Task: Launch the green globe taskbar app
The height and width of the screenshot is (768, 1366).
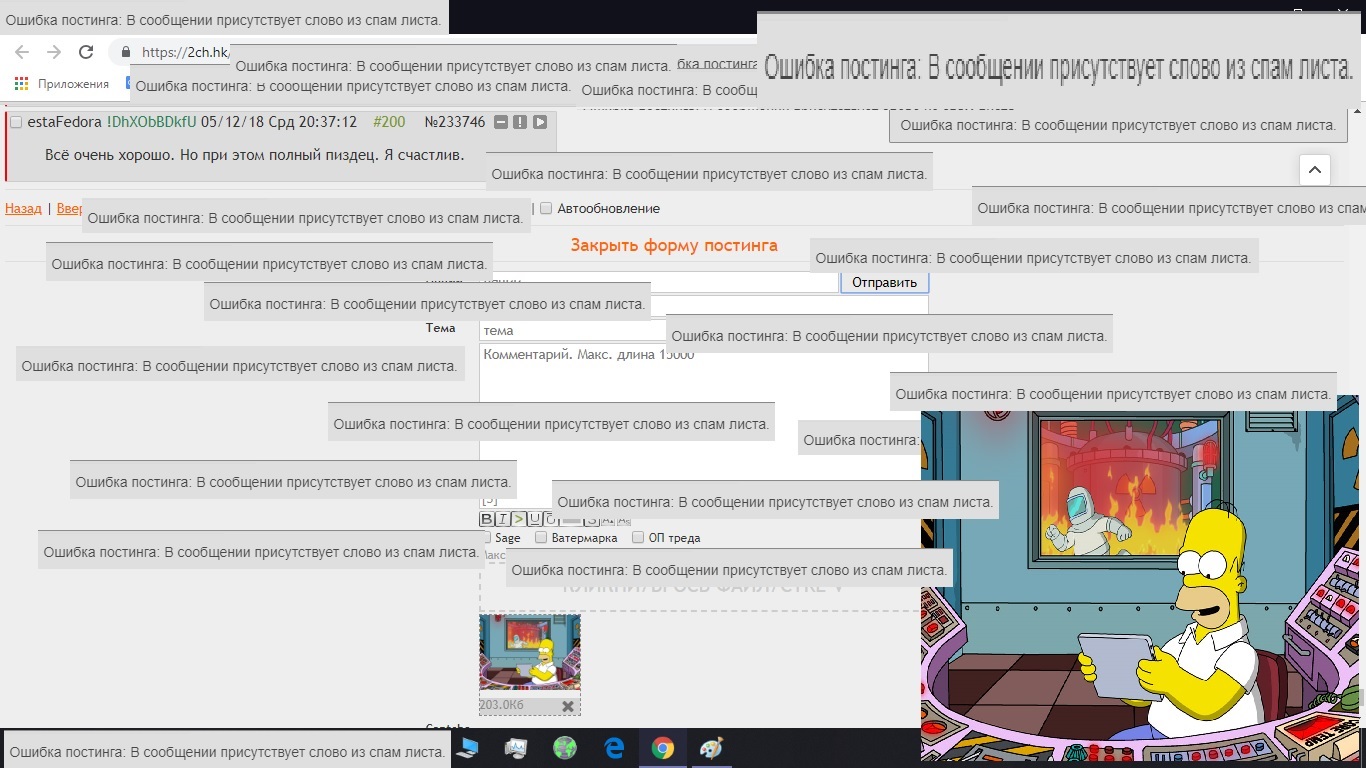Action: [565, 748]
